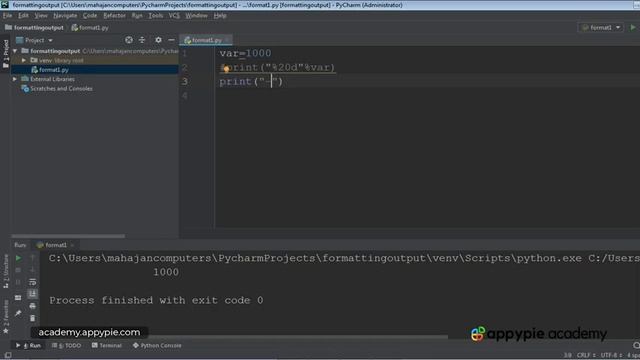
Task: Click the light bulb intention icon on line 2
Action: tap(226, 69)
